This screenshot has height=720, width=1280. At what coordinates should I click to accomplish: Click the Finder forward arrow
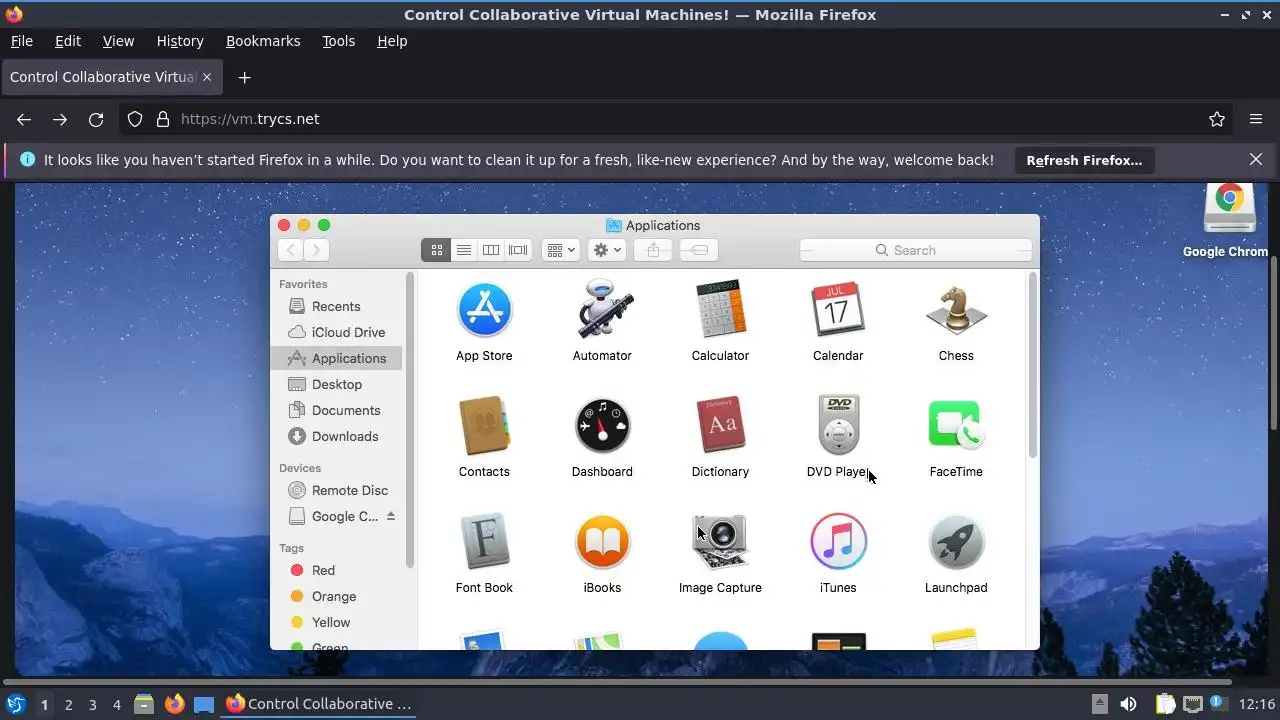(x=316, y=250)
